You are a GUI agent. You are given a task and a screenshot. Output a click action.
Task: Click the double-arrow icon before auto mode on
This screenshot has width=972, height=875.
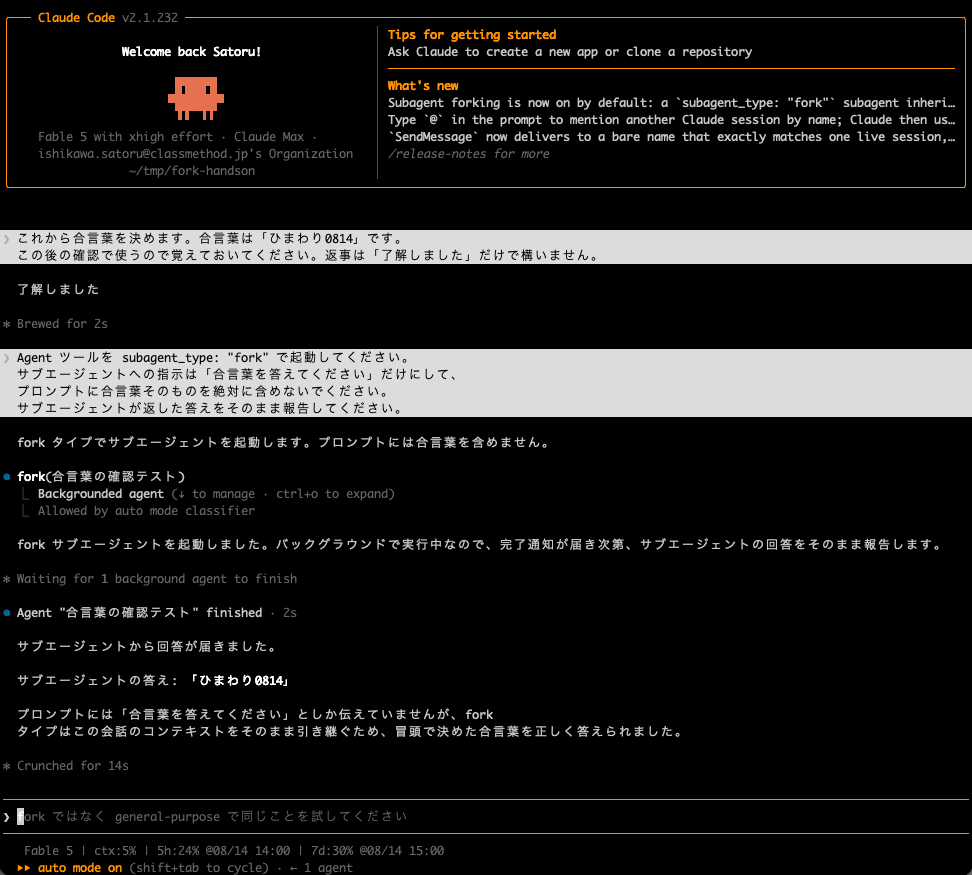click(24, 868)
